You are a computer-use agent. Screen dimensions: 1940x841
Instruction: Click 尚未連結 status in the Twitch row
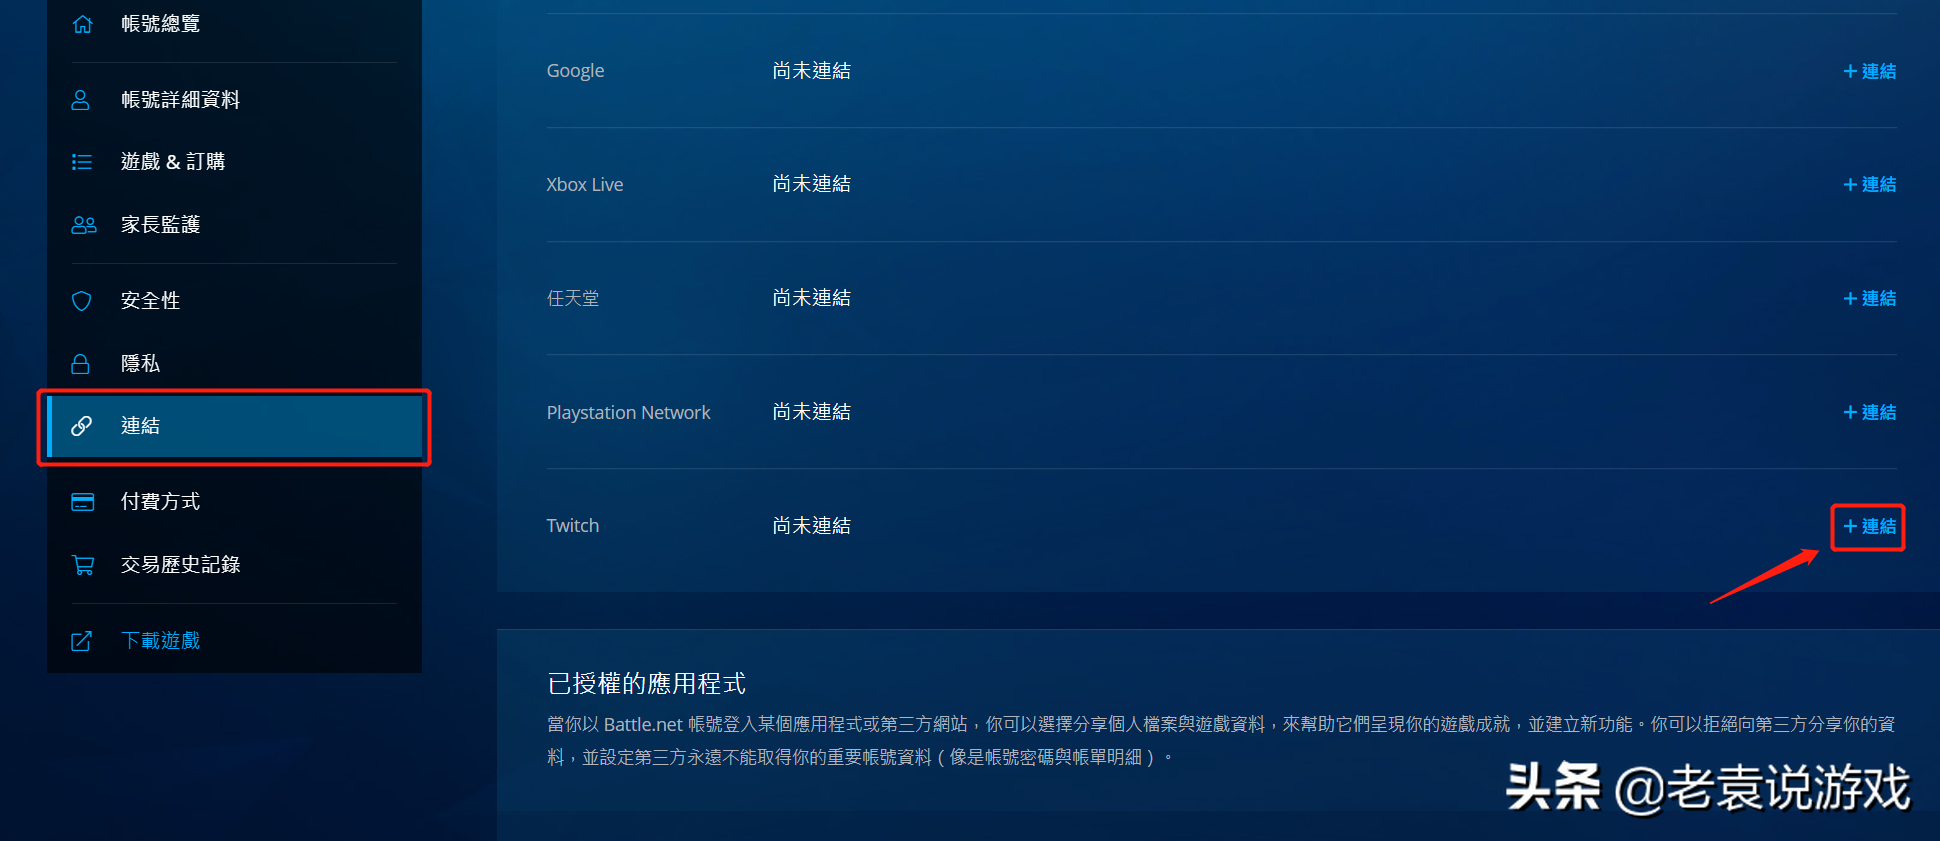click(x=811, y=526)
